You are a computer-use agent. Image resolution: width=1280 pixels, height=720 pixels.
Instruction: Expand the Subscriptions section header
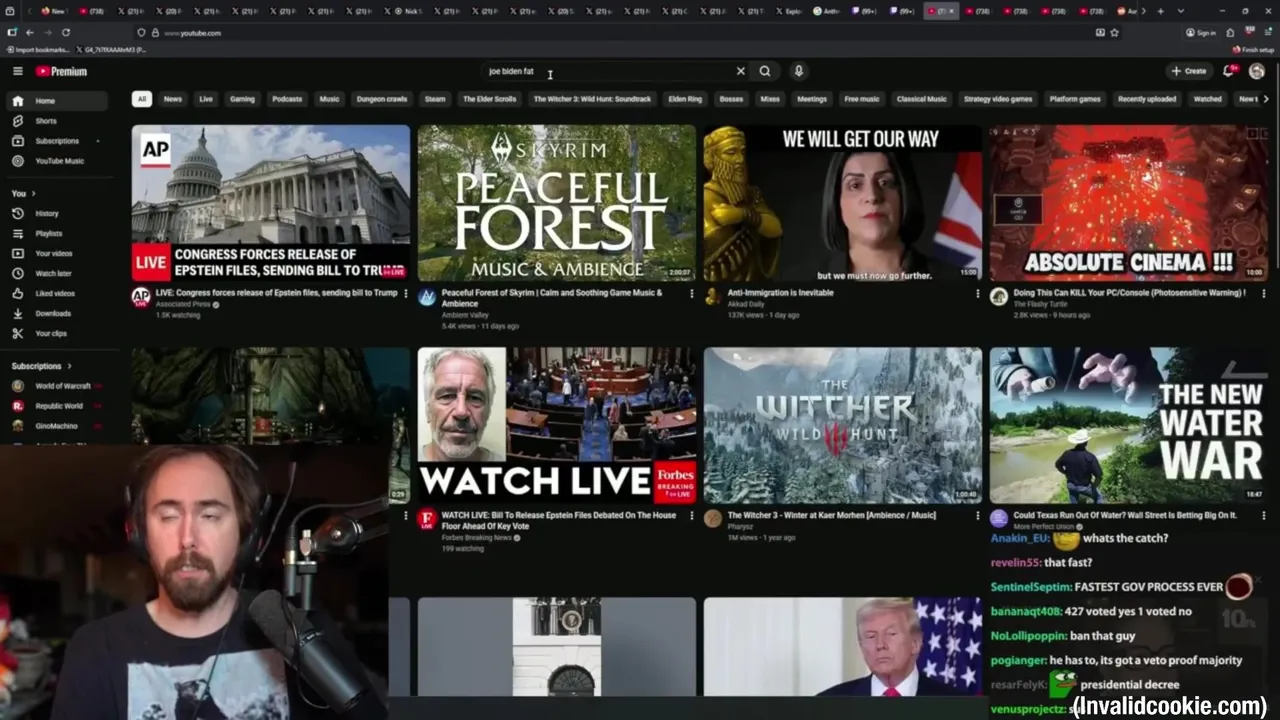click(41, 366)
